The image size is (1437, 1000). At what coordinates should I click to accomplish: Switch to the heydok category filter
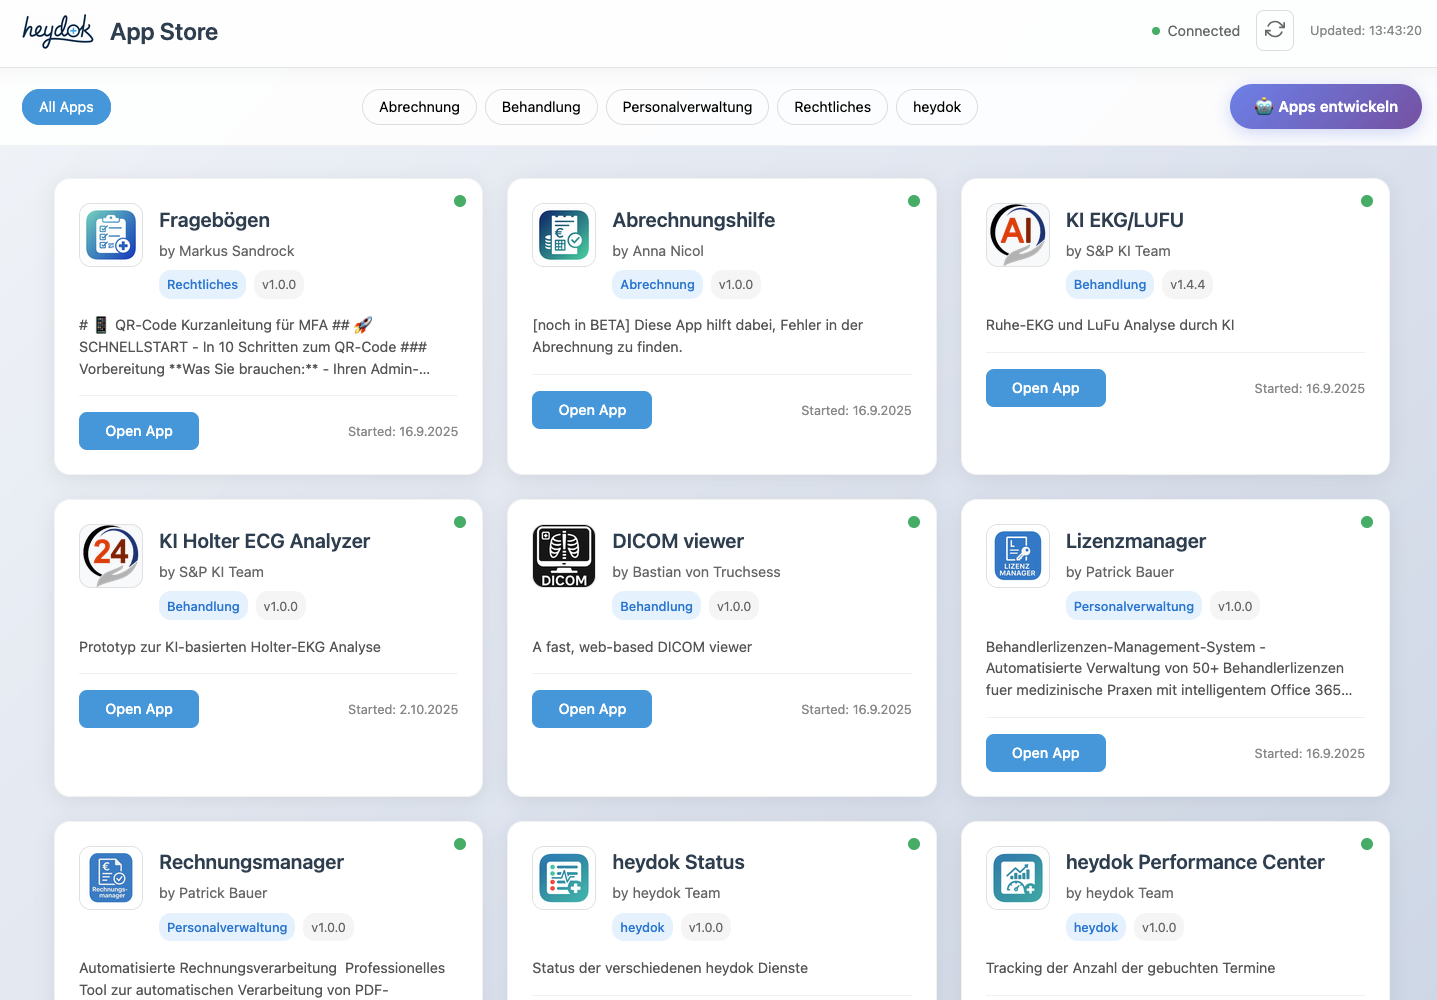tap(936, 107)
